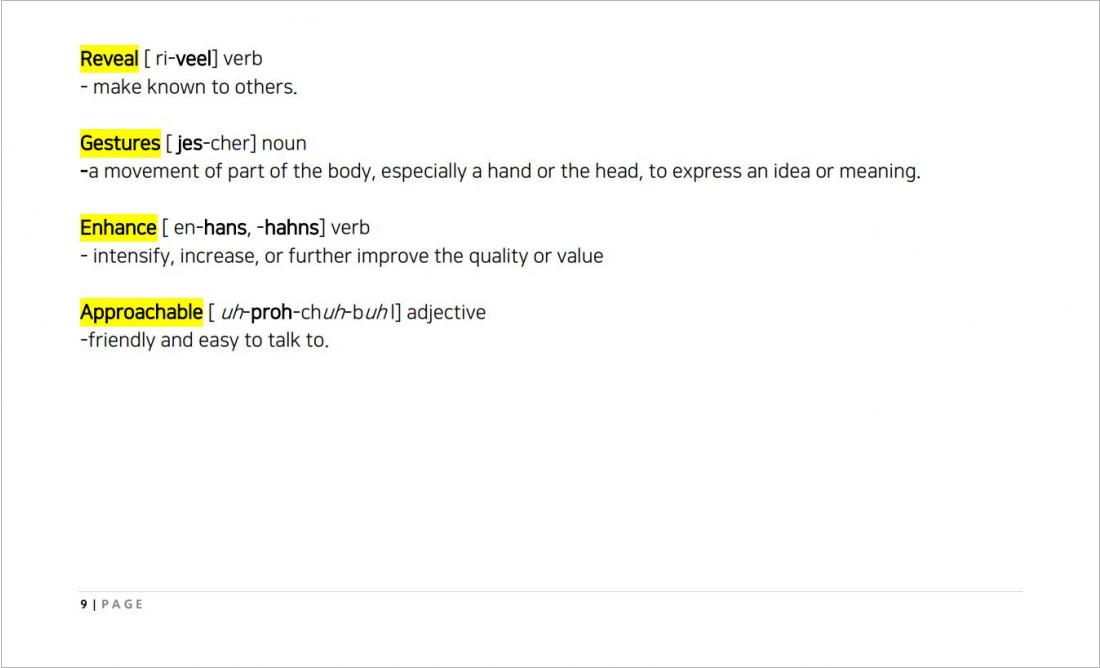The width and height of the screenshot is (1100, 668).
Task: Click the word 'verb' after Reveal
Action: [x=243, y=58]
